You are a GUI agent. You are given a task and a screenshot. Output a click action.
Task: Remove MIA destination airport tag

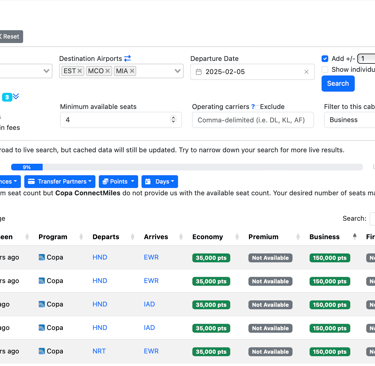tap(132, 71)
